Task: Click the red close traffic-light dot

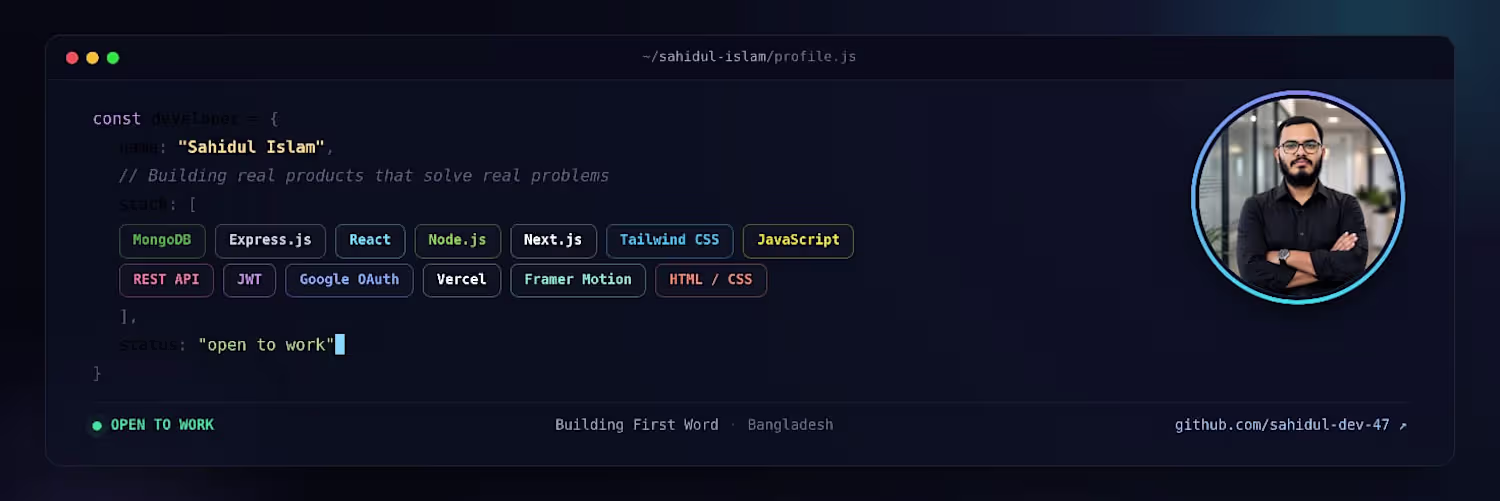Action: click(72, 58)
